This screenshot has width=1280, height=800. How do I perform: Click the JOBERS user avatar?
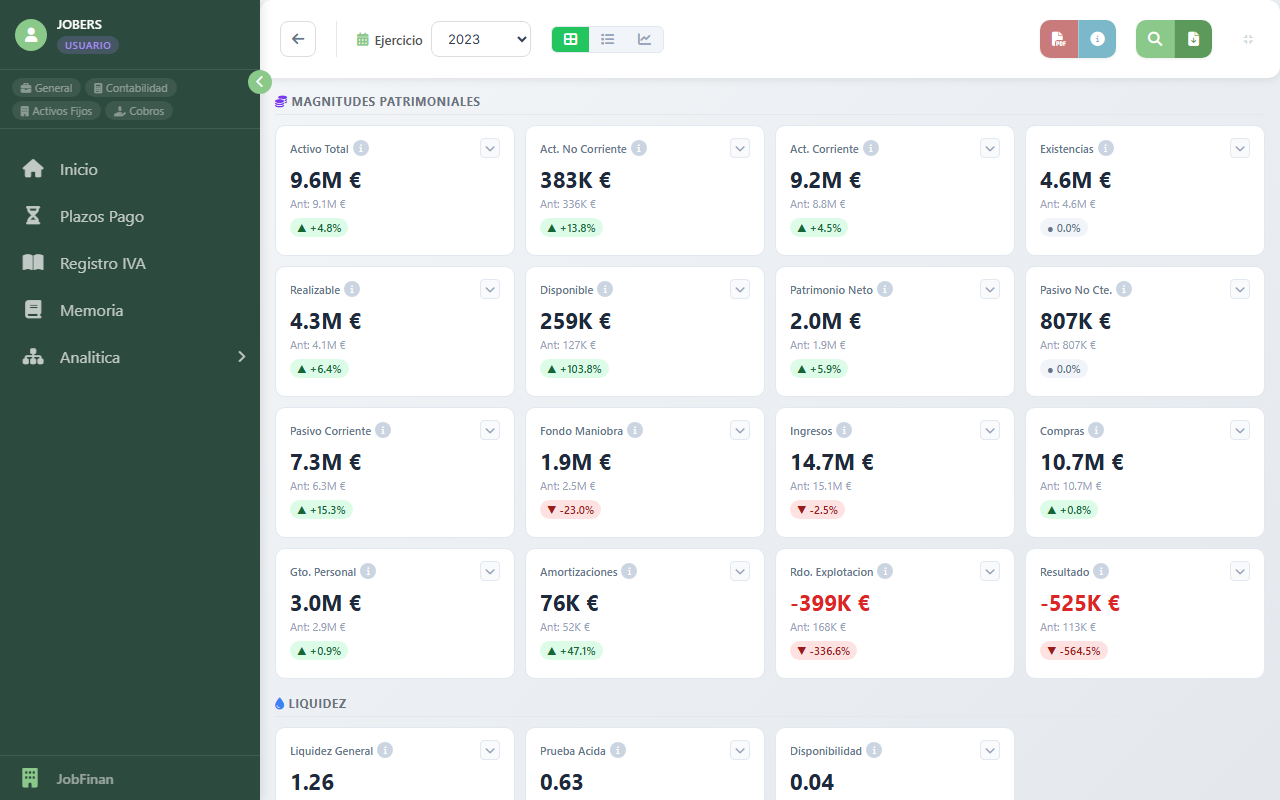pyautogui.click(x=31, y=35)
